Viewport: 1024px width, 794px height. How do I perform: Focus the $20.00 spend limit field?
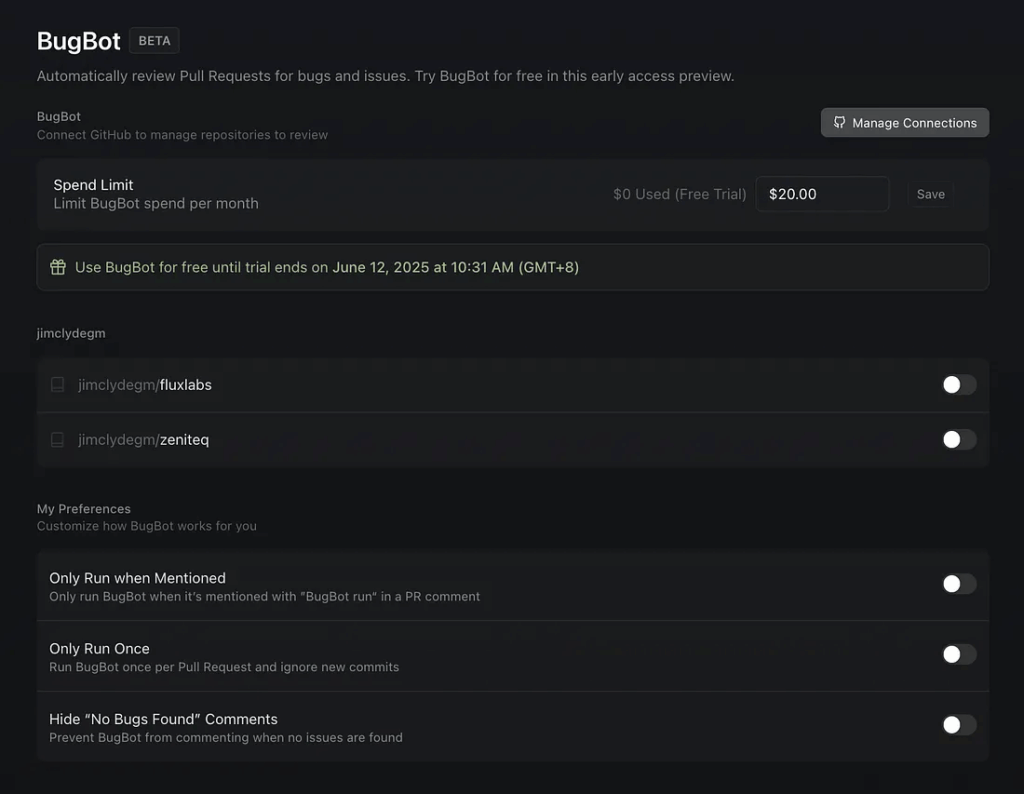click(x=822, y=194)
